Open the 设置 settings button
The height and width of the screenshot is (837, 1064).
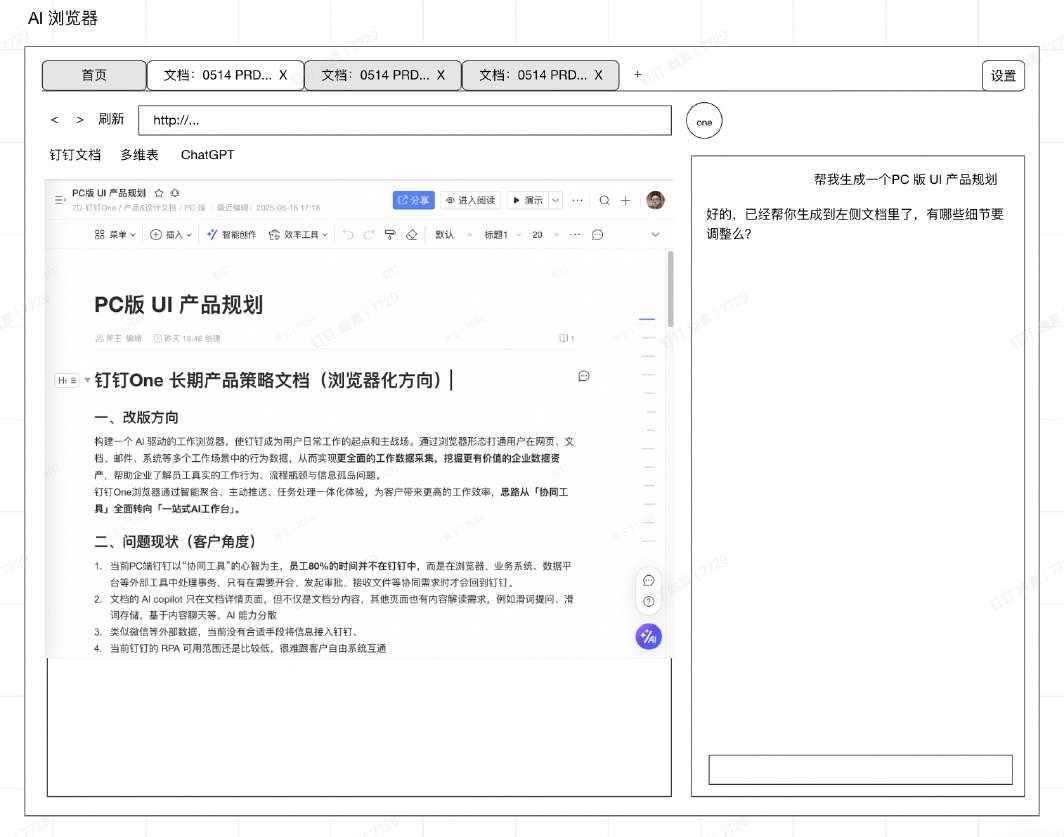pyautogui.click(x=1003, y=75)
